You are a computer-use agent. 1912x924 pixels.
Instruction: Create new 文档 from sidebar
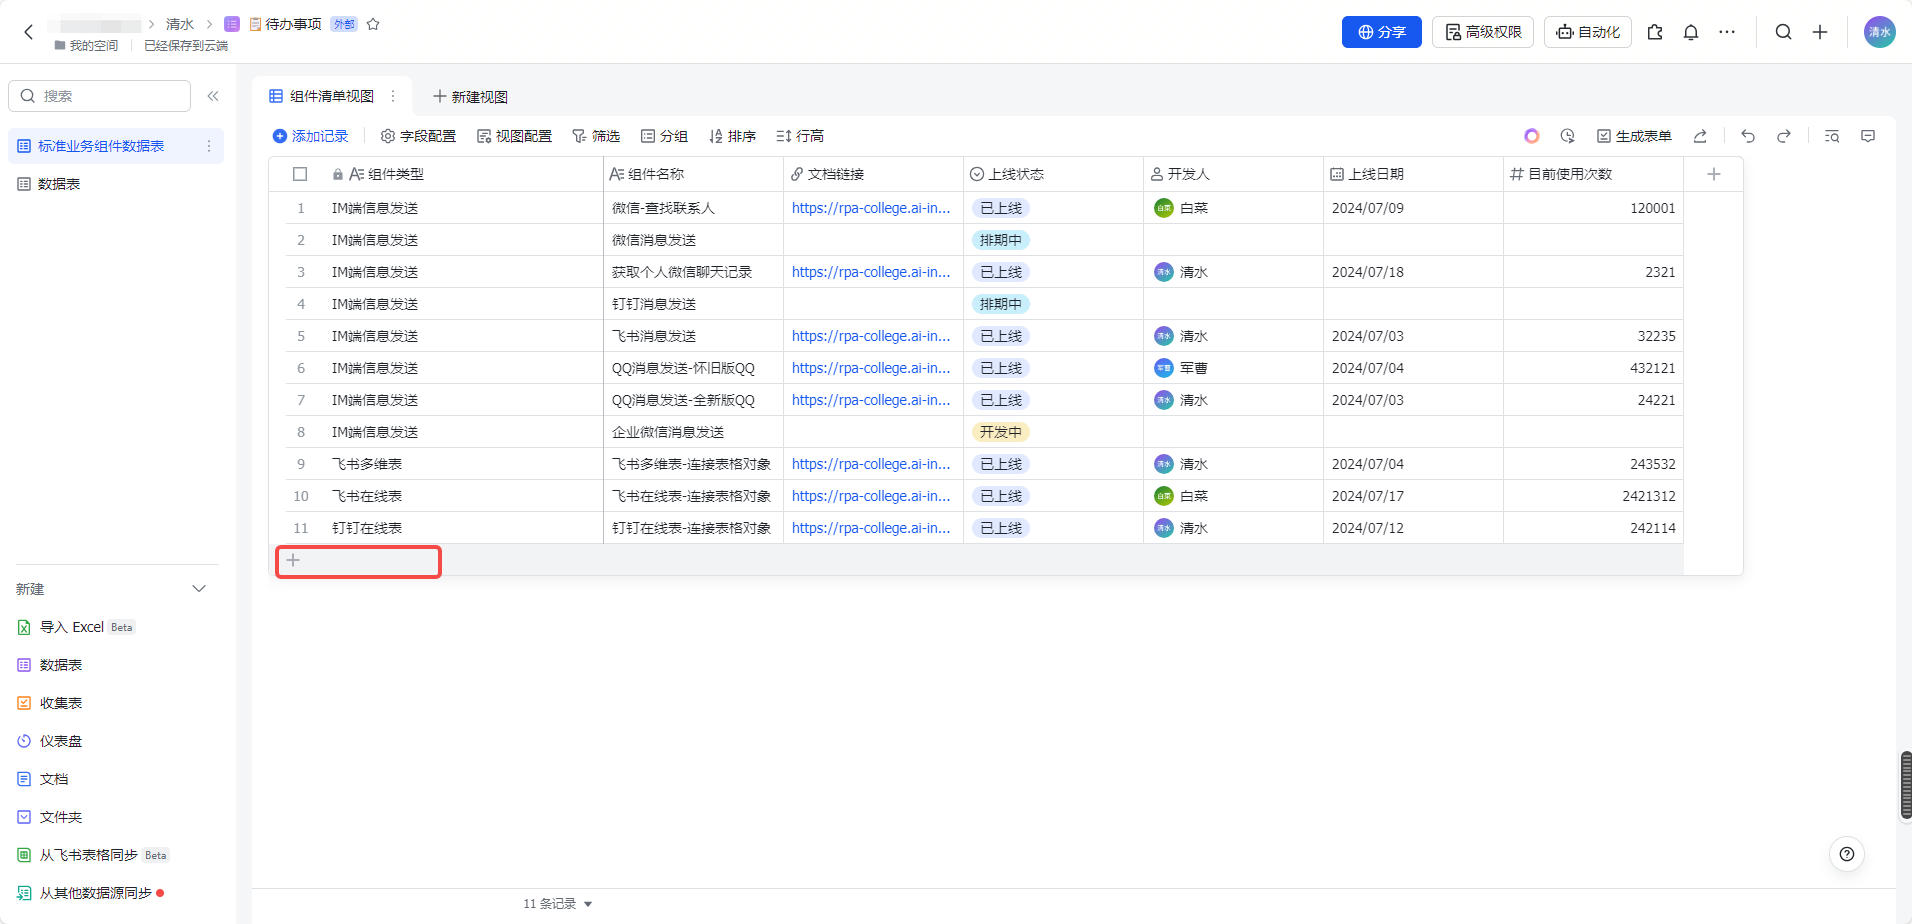pyautogui.click(x=43, y=779)
